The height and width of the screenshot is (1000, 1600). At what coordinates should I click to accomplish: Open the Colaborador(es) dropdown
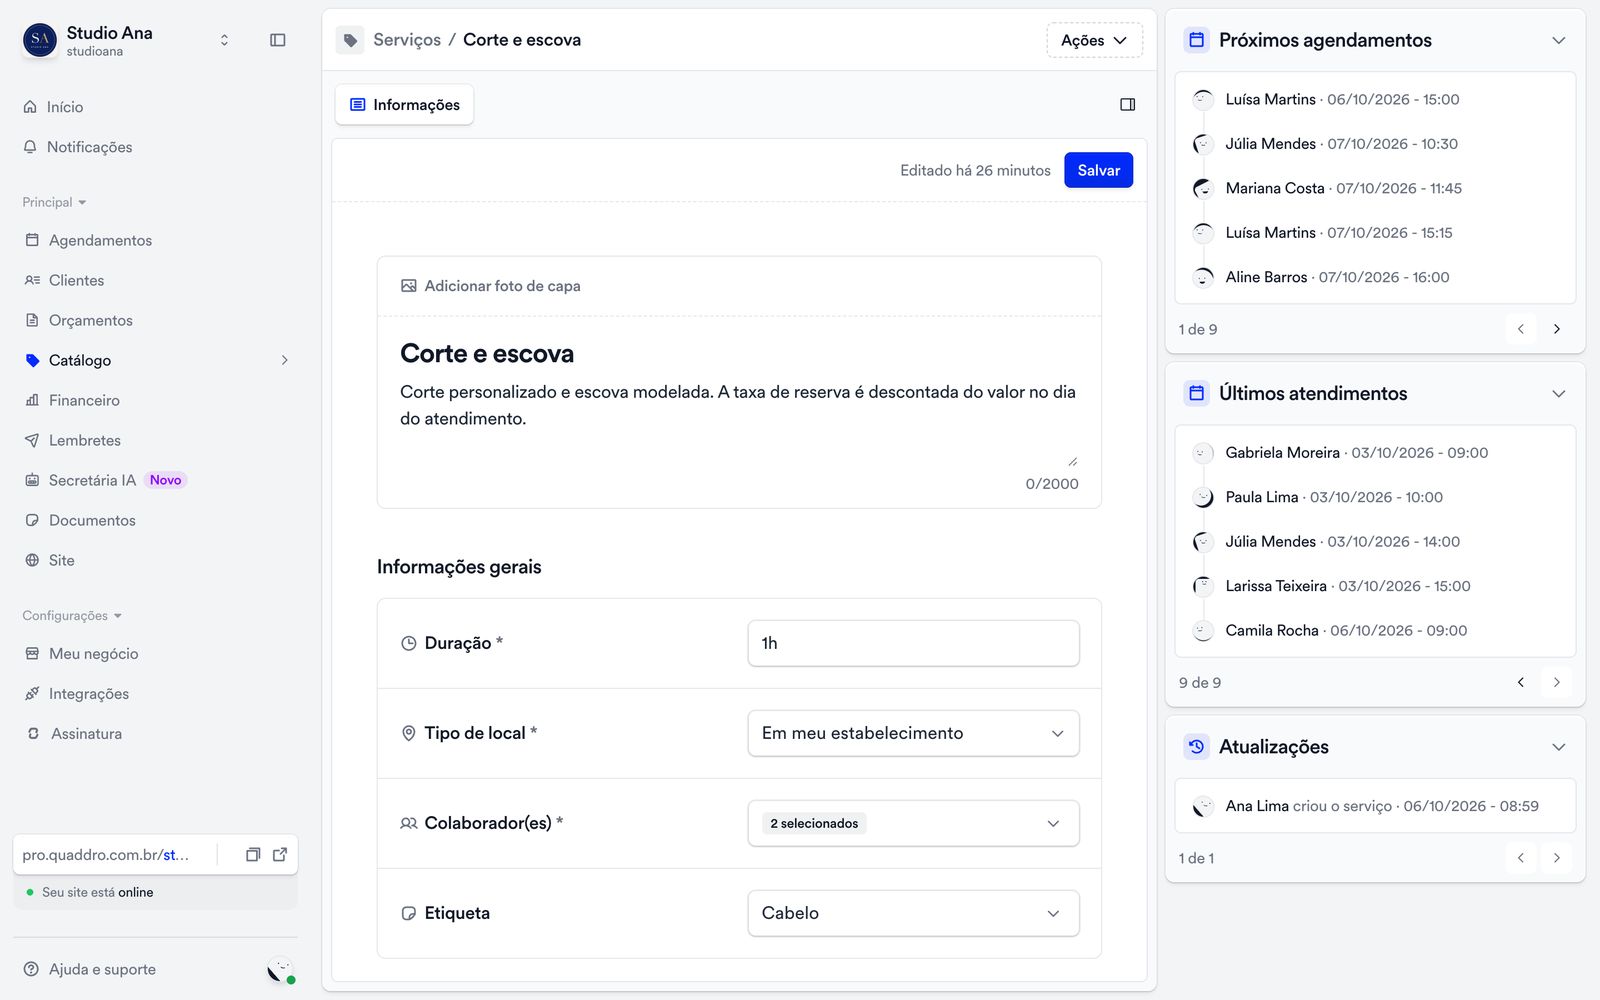click(913, 823)
